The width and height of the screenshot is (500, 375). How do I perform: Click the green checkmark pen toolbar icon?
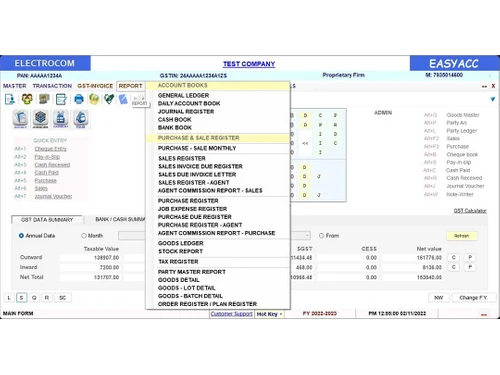[109, 99]
